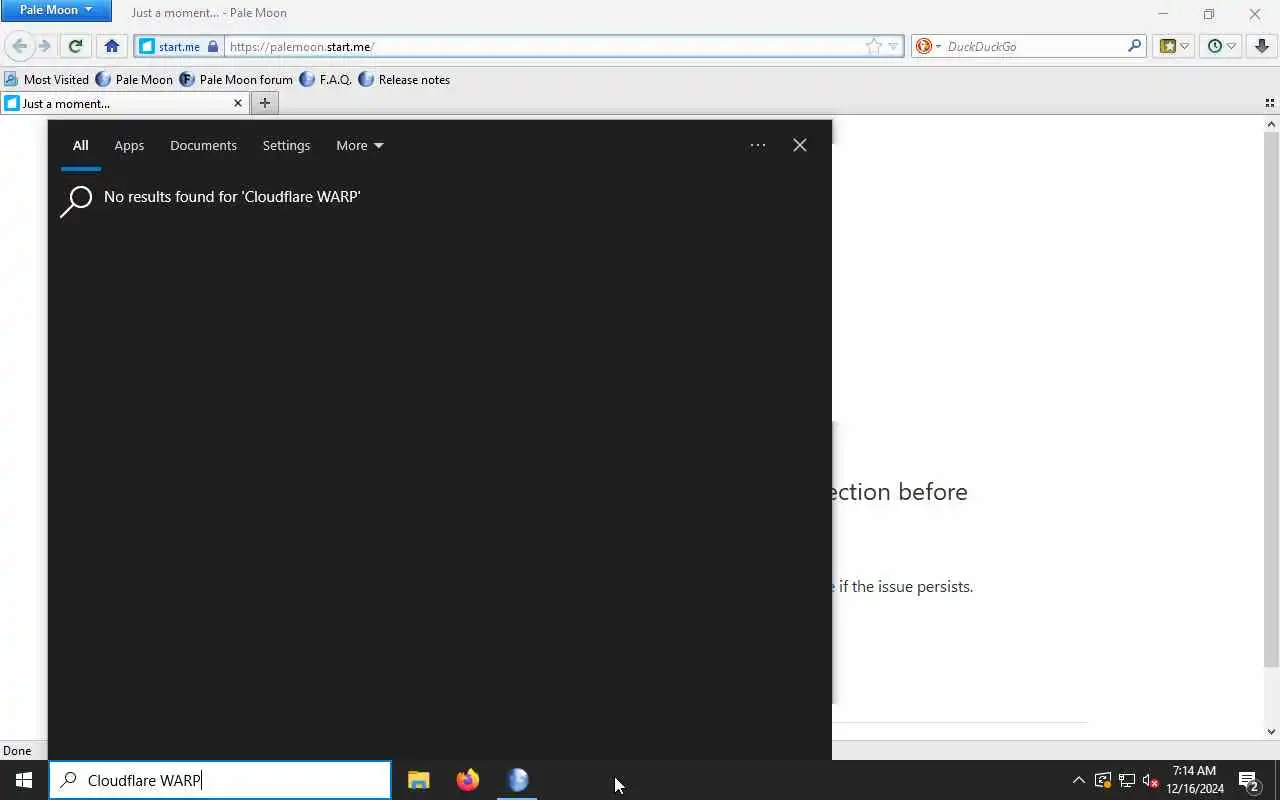This screenshot has height=800, width=1280.
Task: Launch Firefox from the taskbar
Action: click(468, 780)
